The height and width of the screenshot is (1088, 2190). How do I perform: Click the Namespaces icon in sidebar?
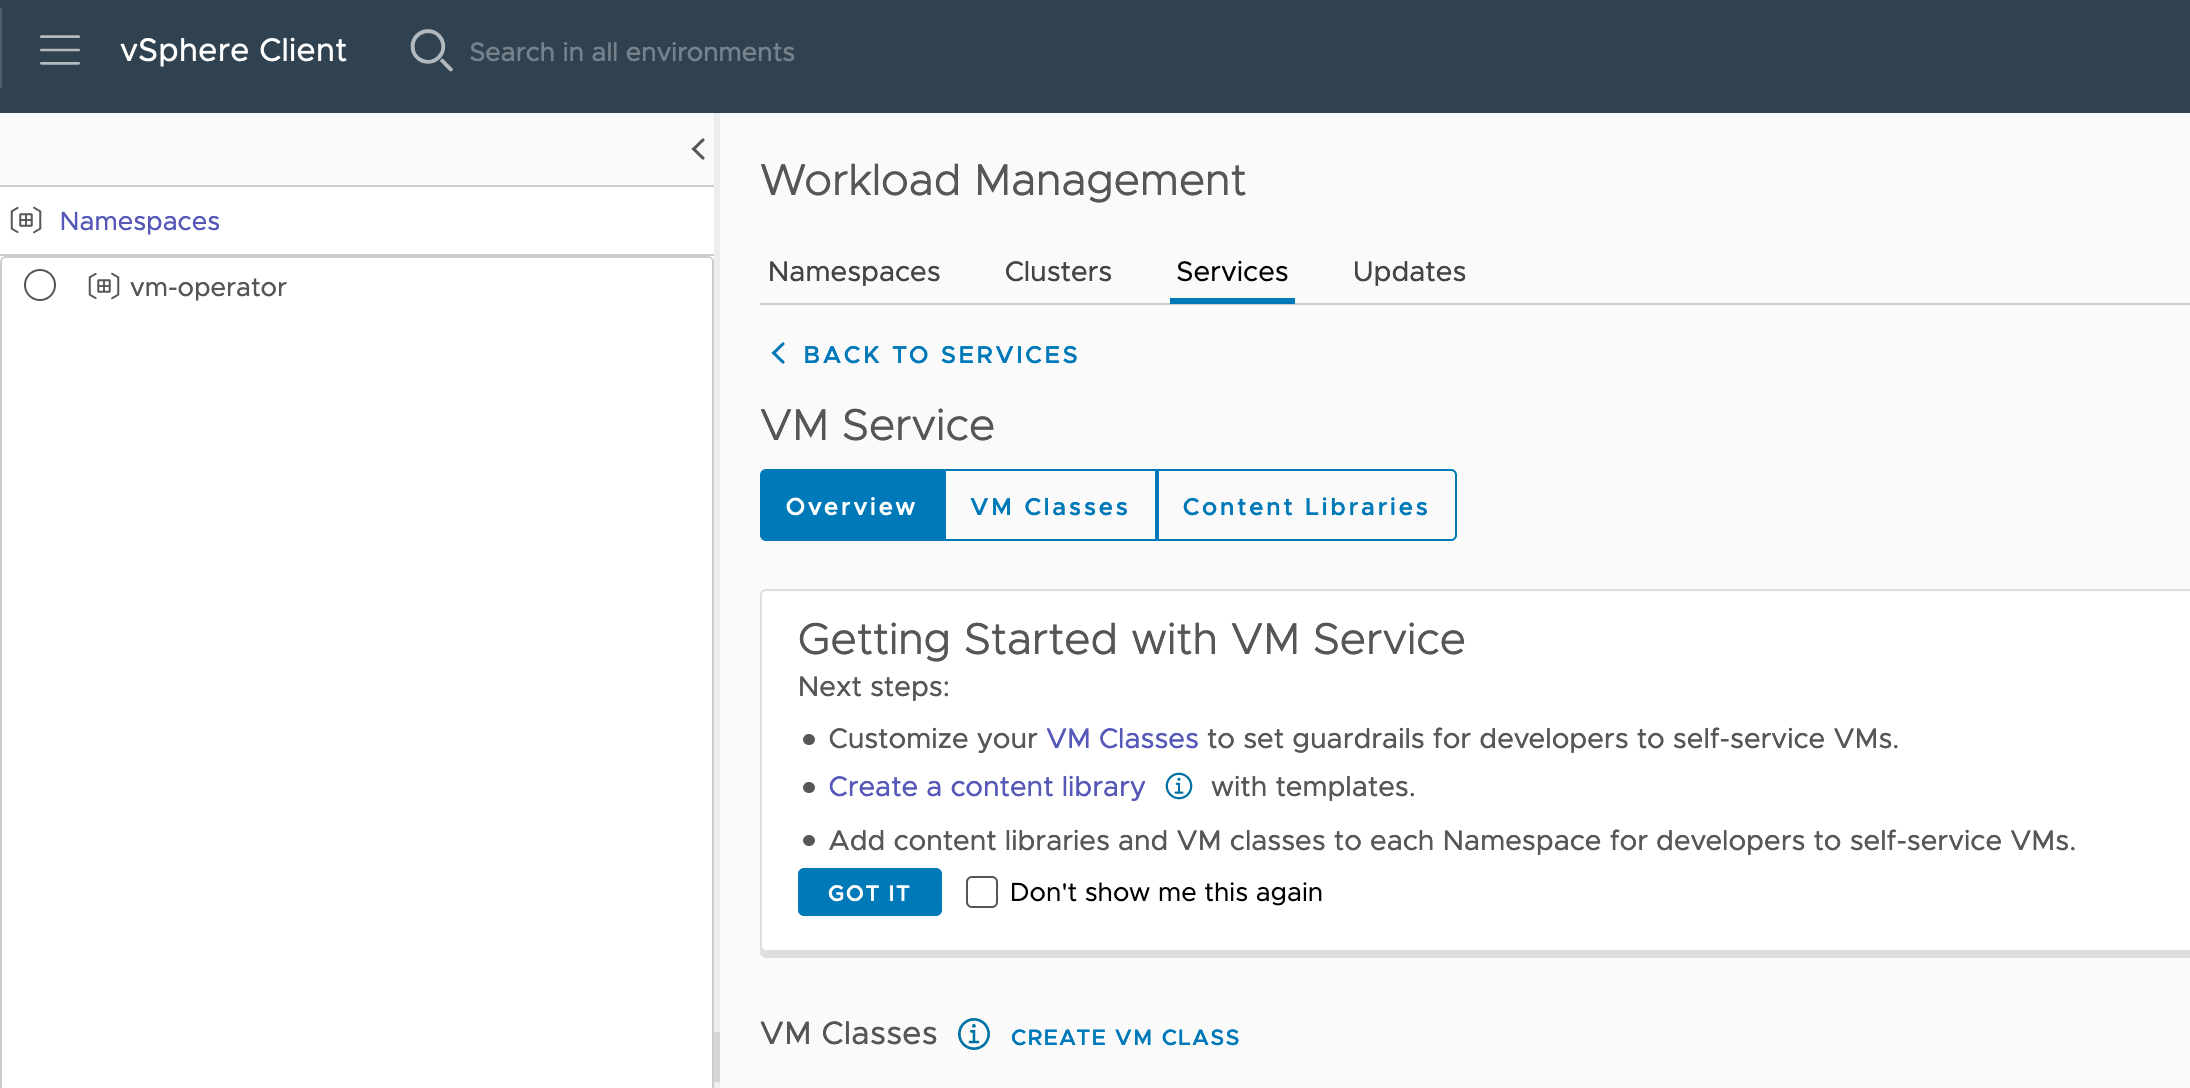click(x=26, y=220)
